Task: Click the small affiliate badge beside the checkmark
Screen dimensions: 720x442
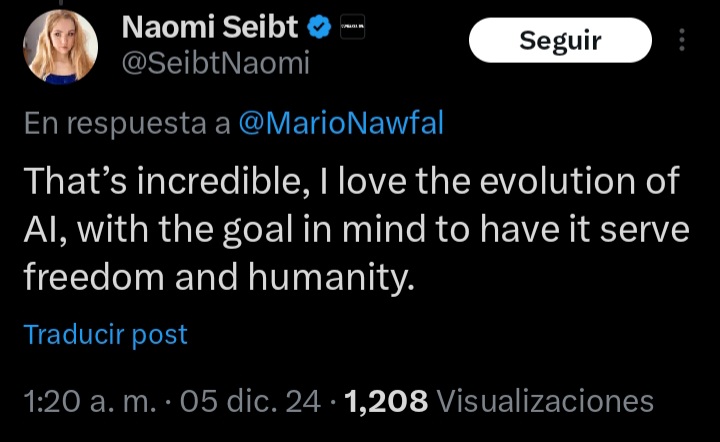Action: point(352,28)
